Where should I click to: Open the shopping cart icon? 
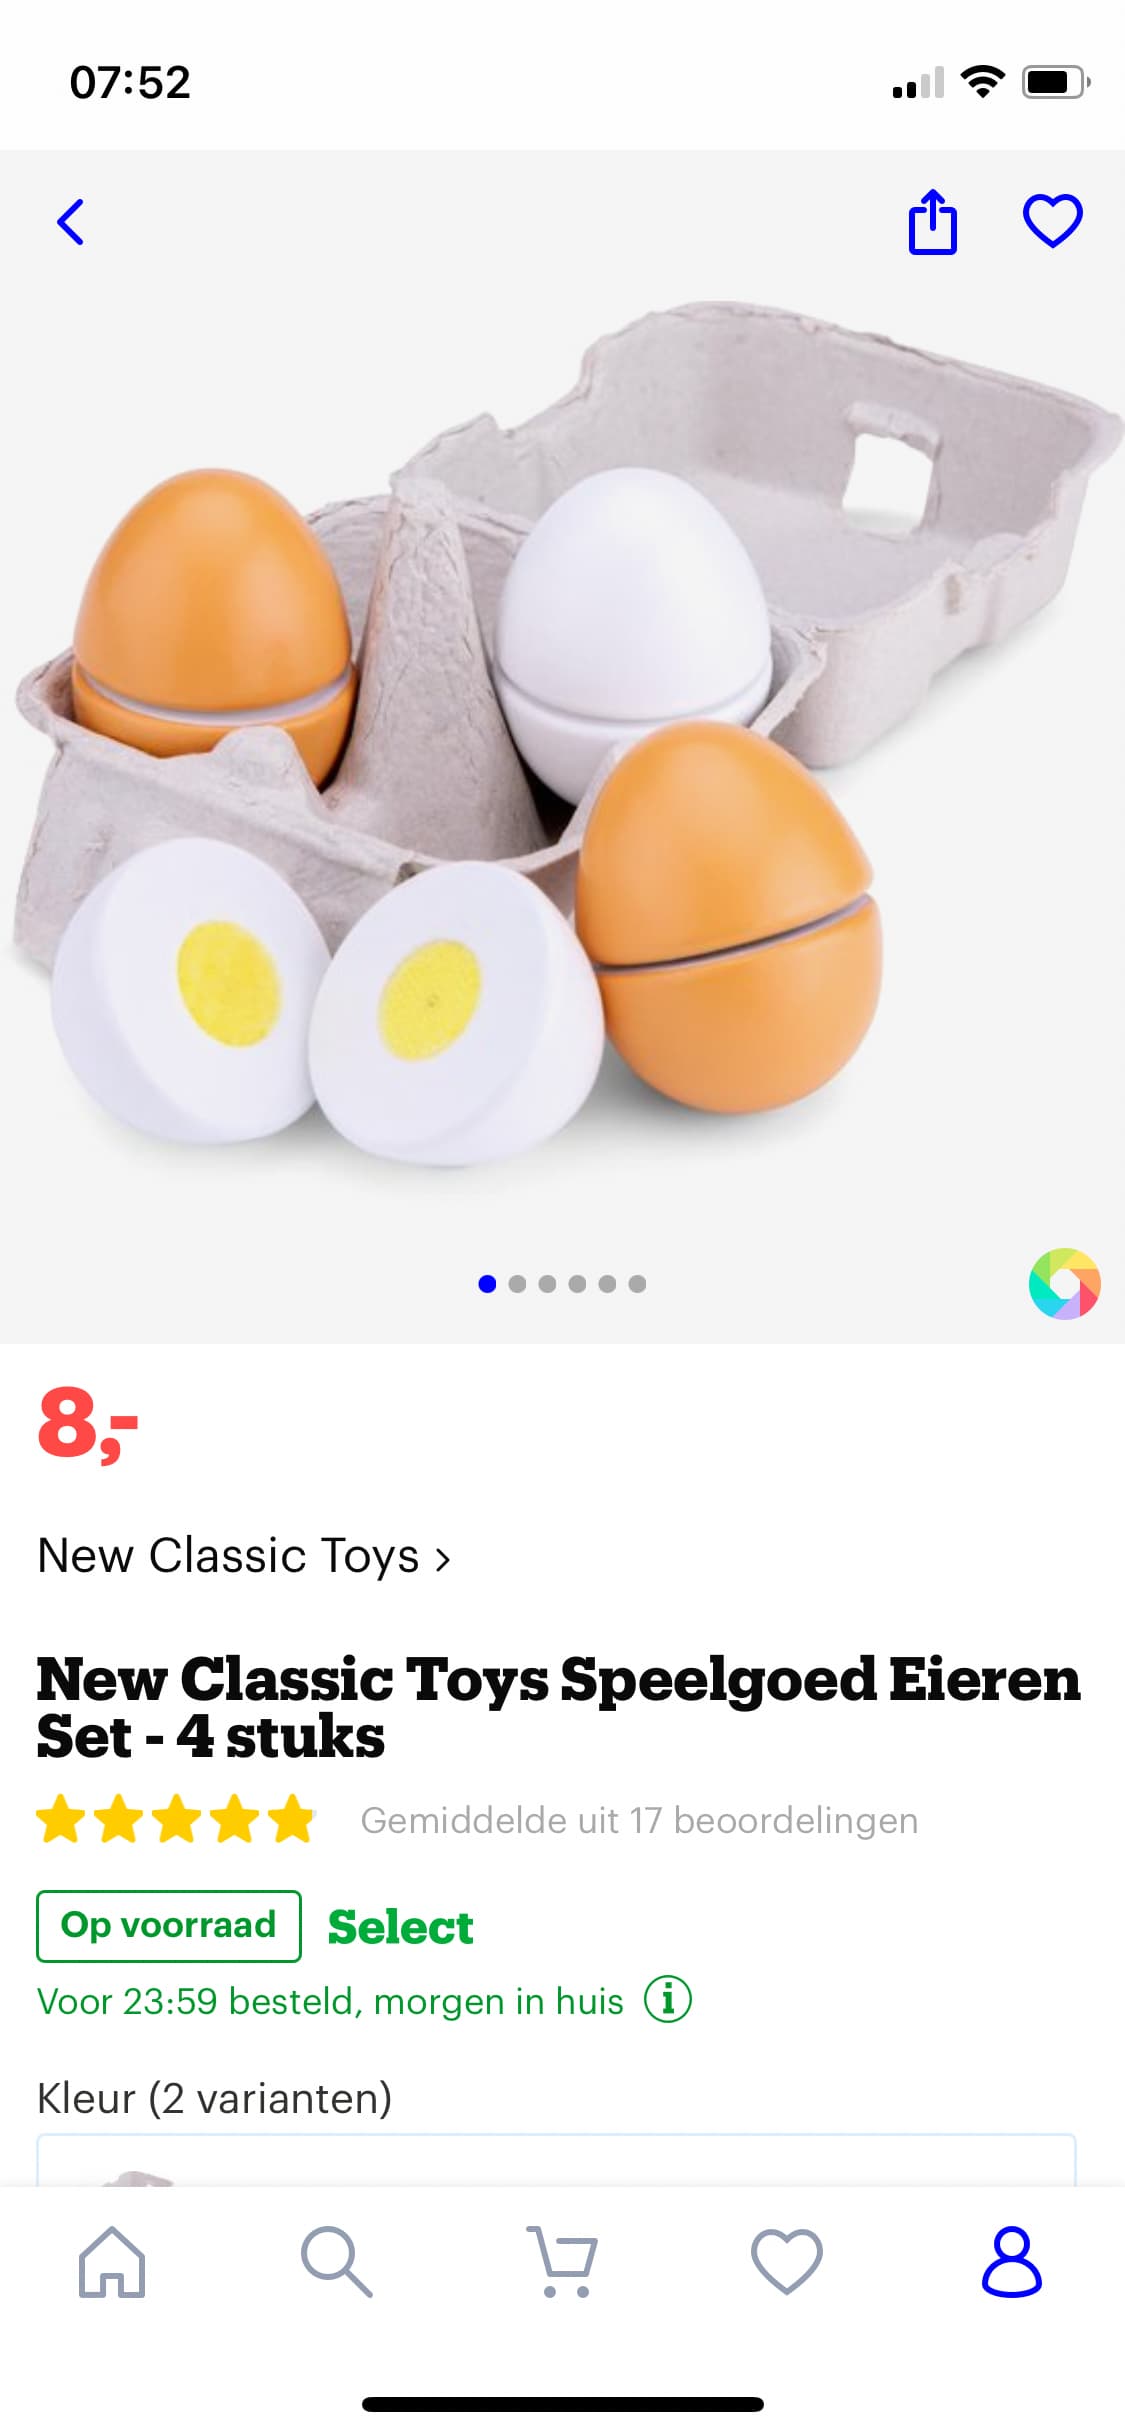[562, 2263]
